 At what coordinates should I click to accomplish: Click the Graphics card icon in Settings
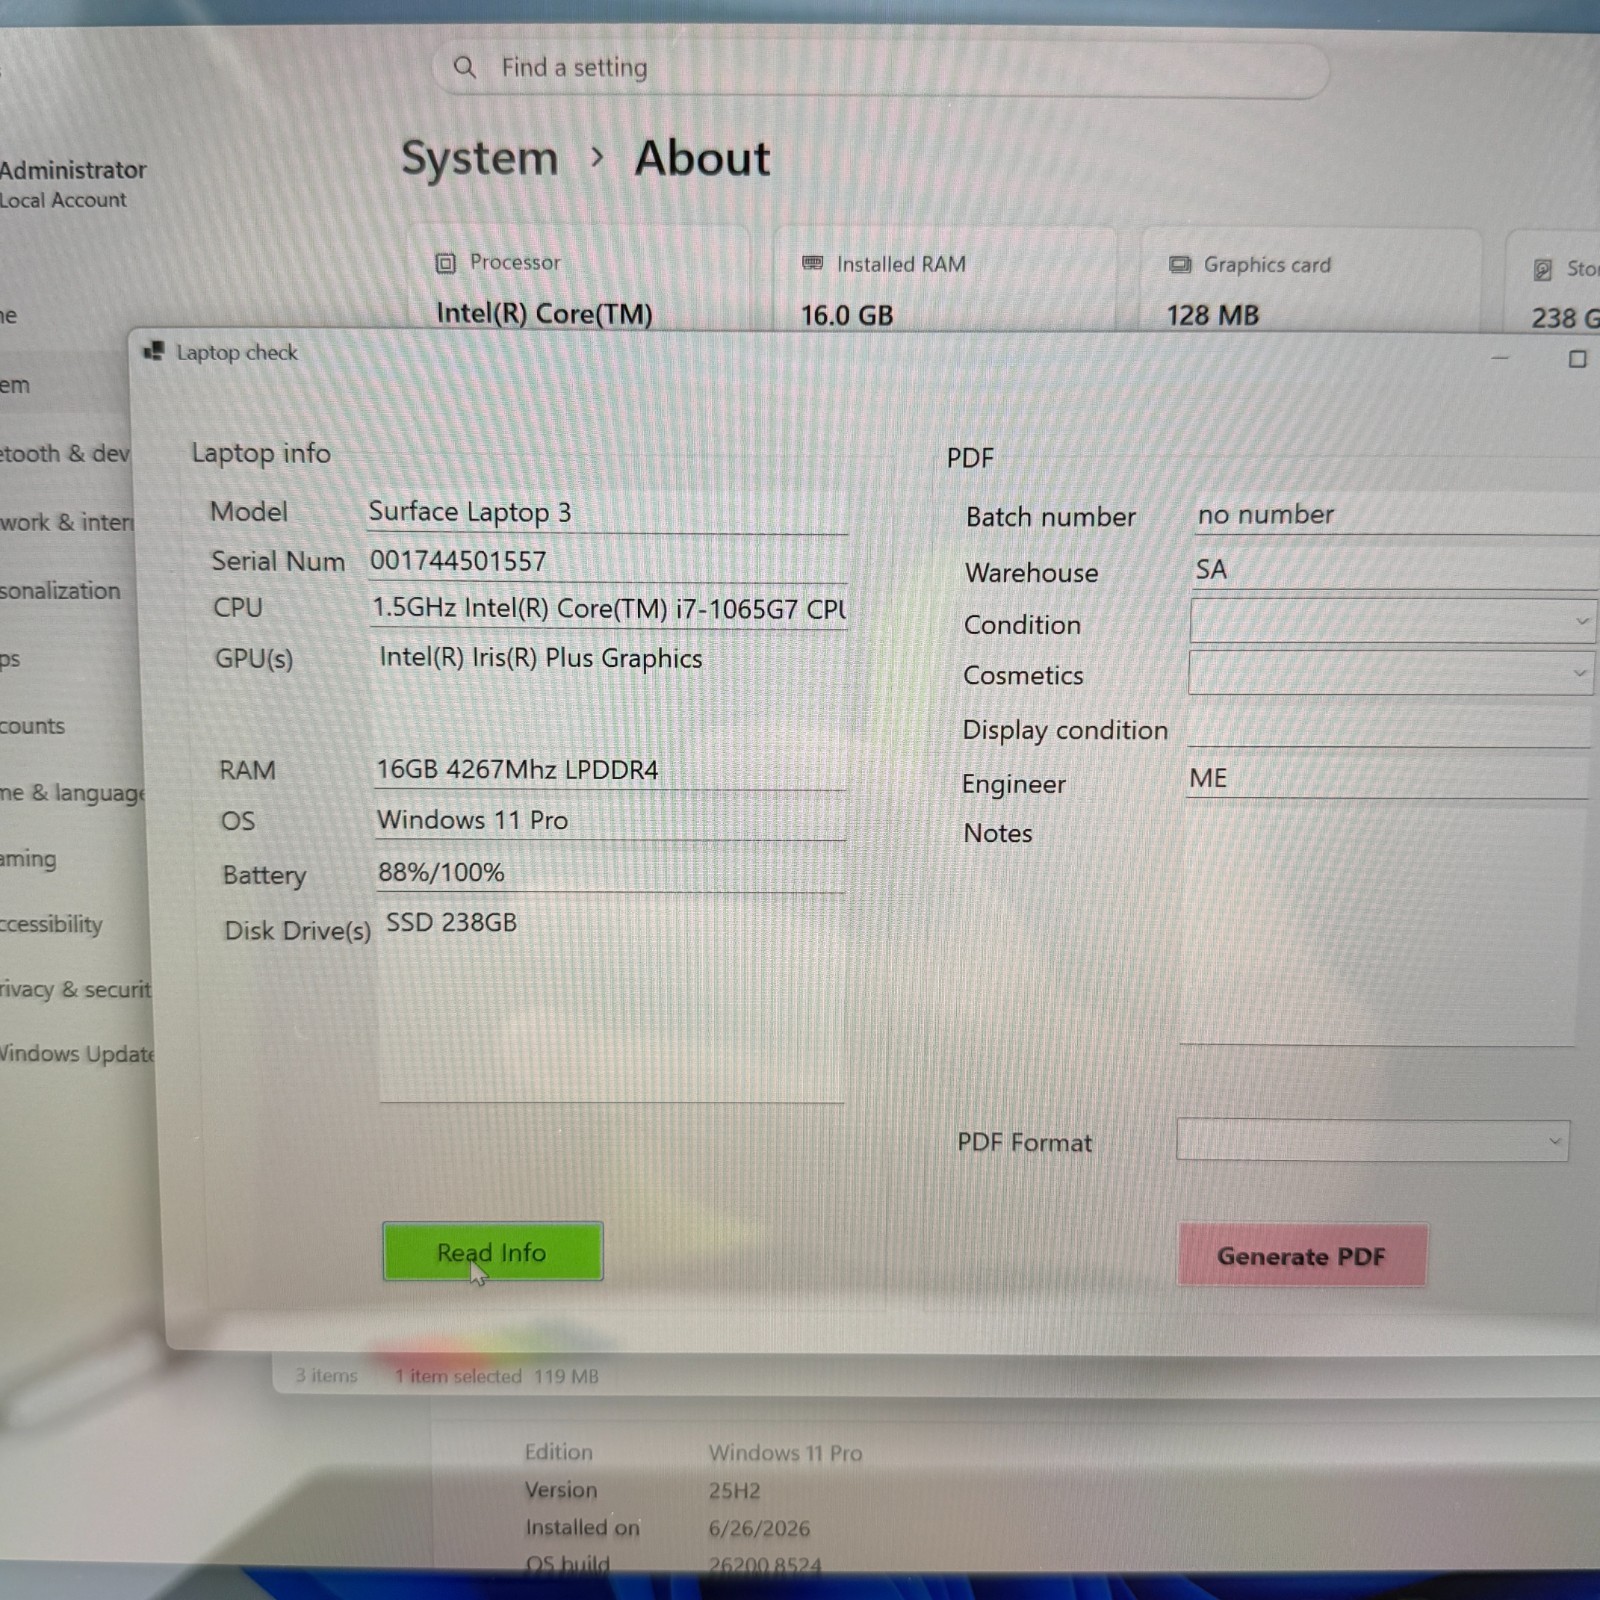point(1180,265)
